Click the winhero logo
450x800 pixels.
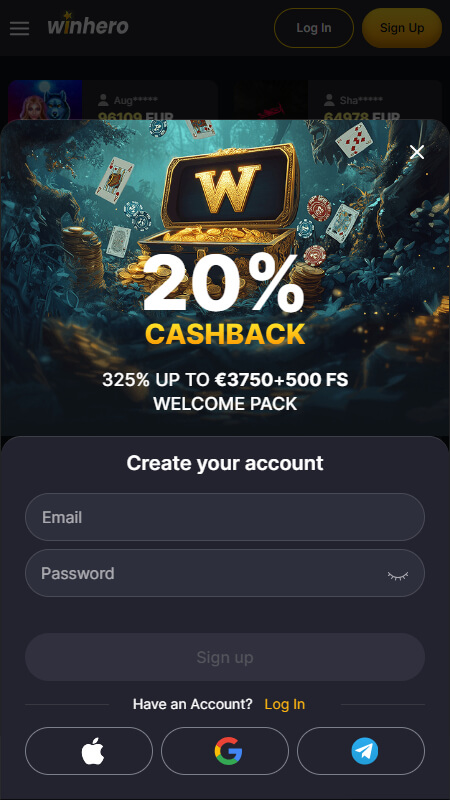(x=88, y=24)
